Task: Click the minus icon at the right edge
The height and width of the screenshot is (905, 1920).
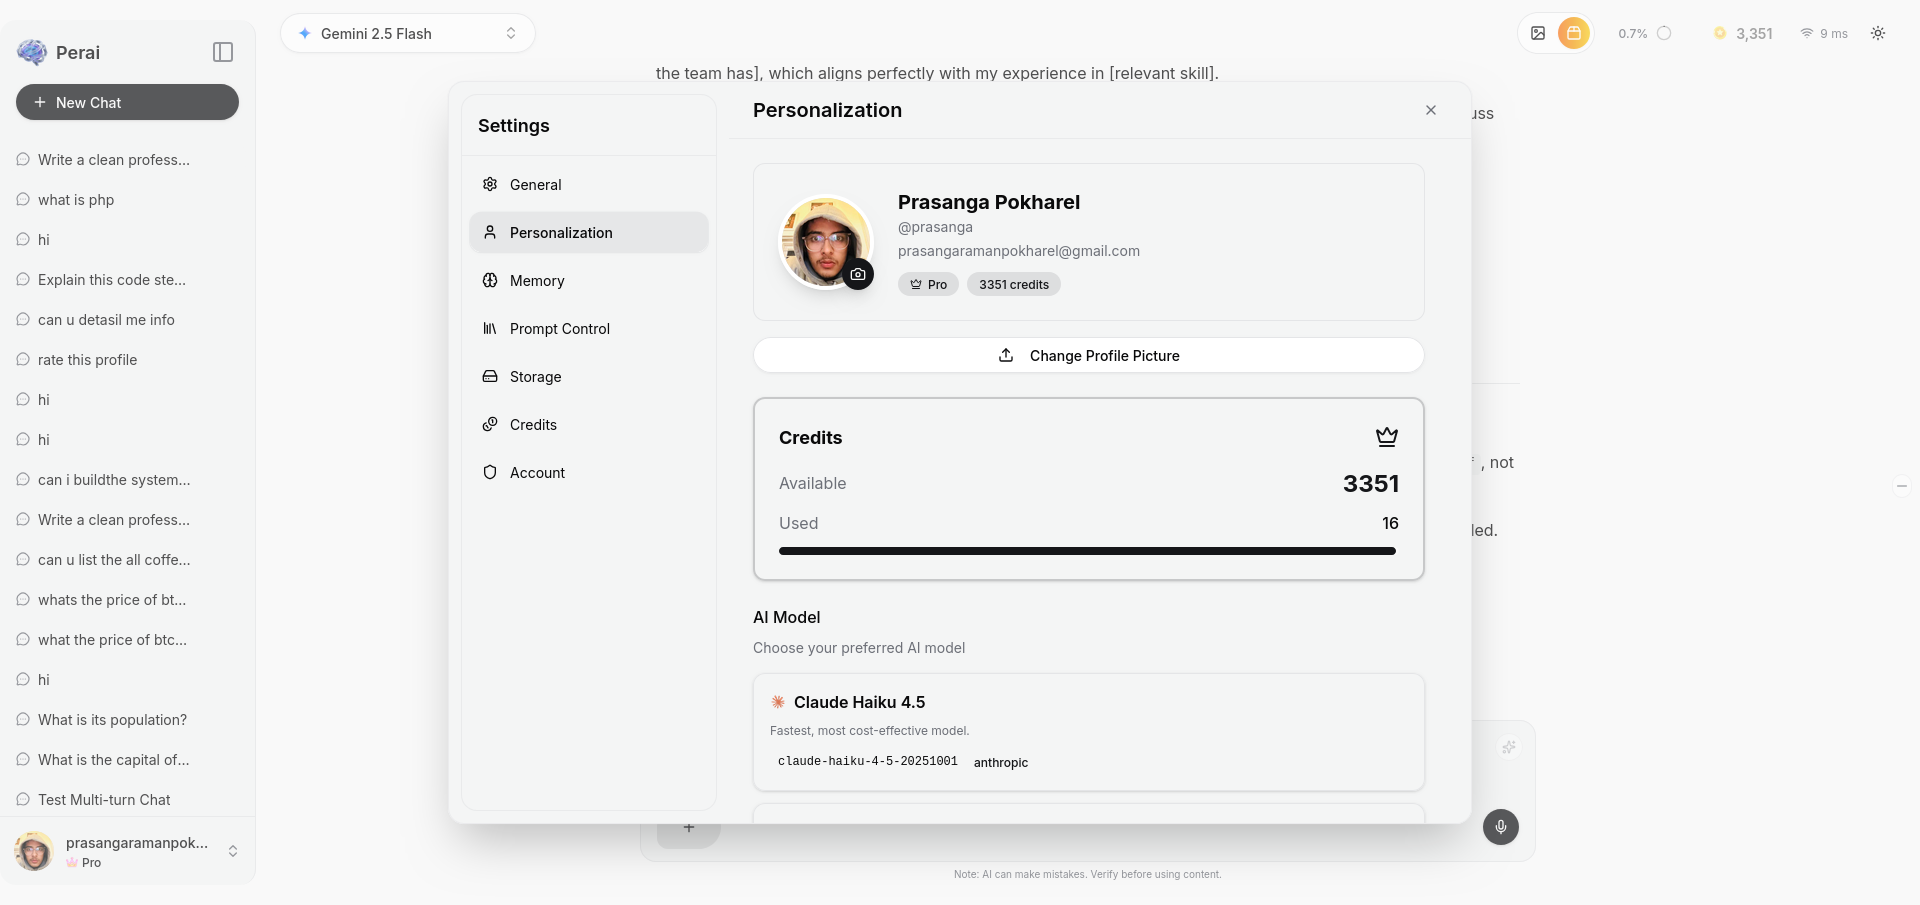Action: [1902, 486]
